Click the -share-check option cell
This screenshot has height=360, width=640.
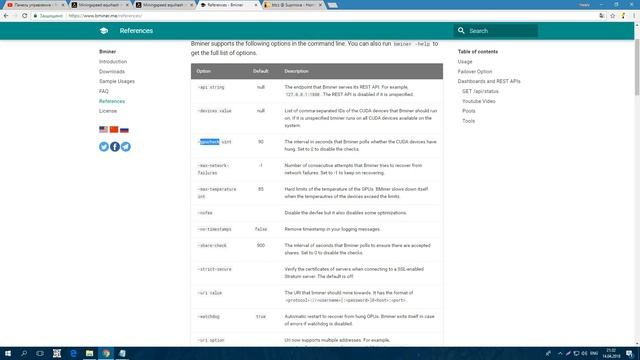click(212, 246)
